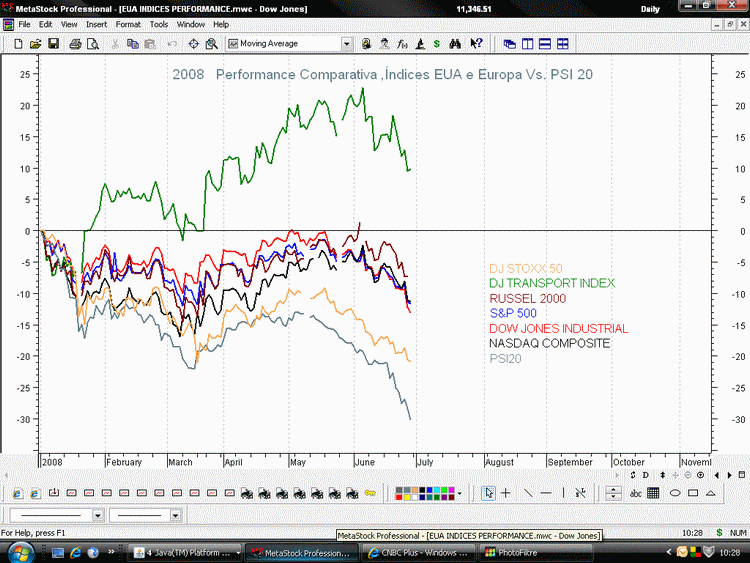Open the Windows Start button

pyautogui.click(x=21, y=553)
